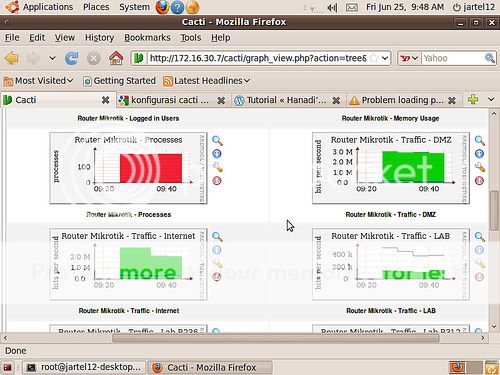Open the Traffic - Internet graph image
This screenshot has width=500, height=375.
(x=128, y=264)
